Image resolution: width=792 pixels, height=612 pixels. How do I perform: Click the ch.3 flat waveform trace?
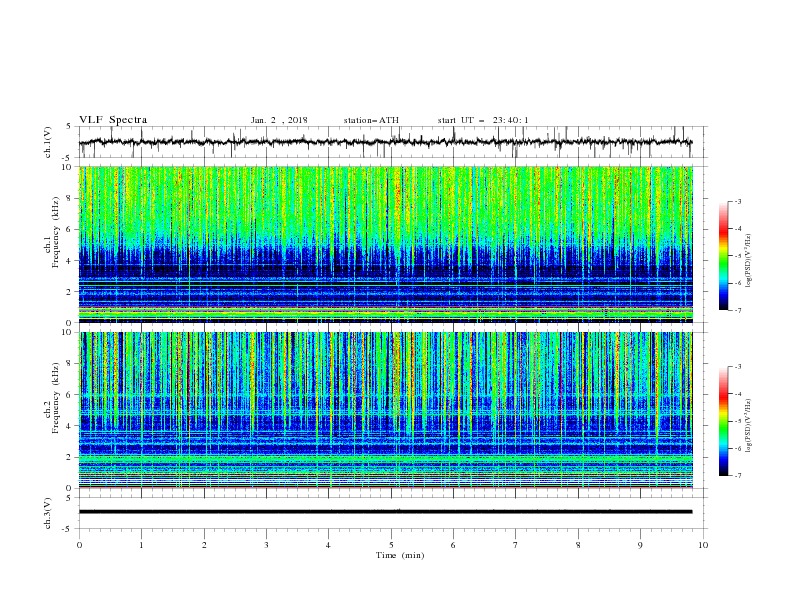coord(385,512)
